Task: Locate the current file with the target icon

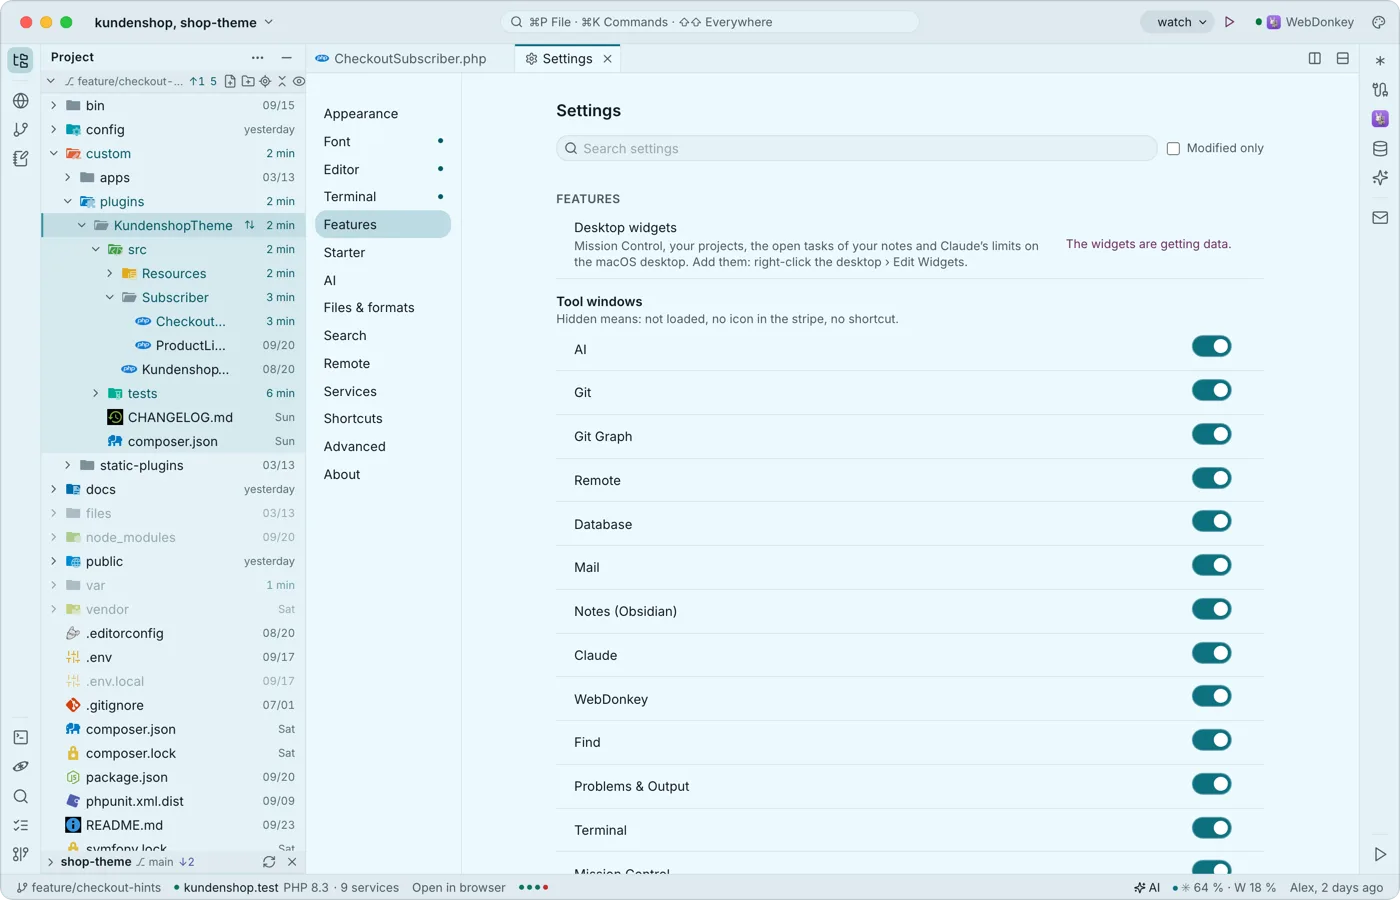Action: click(265, 81)
